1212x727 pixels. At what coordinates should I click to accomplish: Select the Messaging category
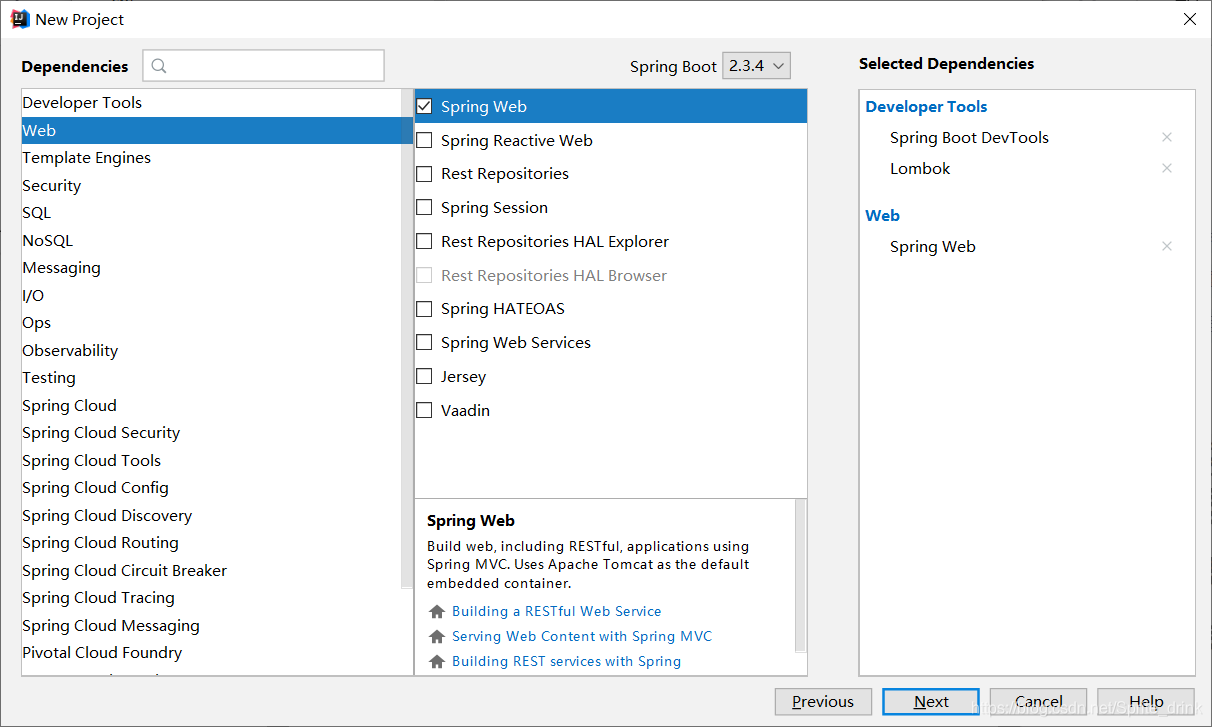coord(211,268)
